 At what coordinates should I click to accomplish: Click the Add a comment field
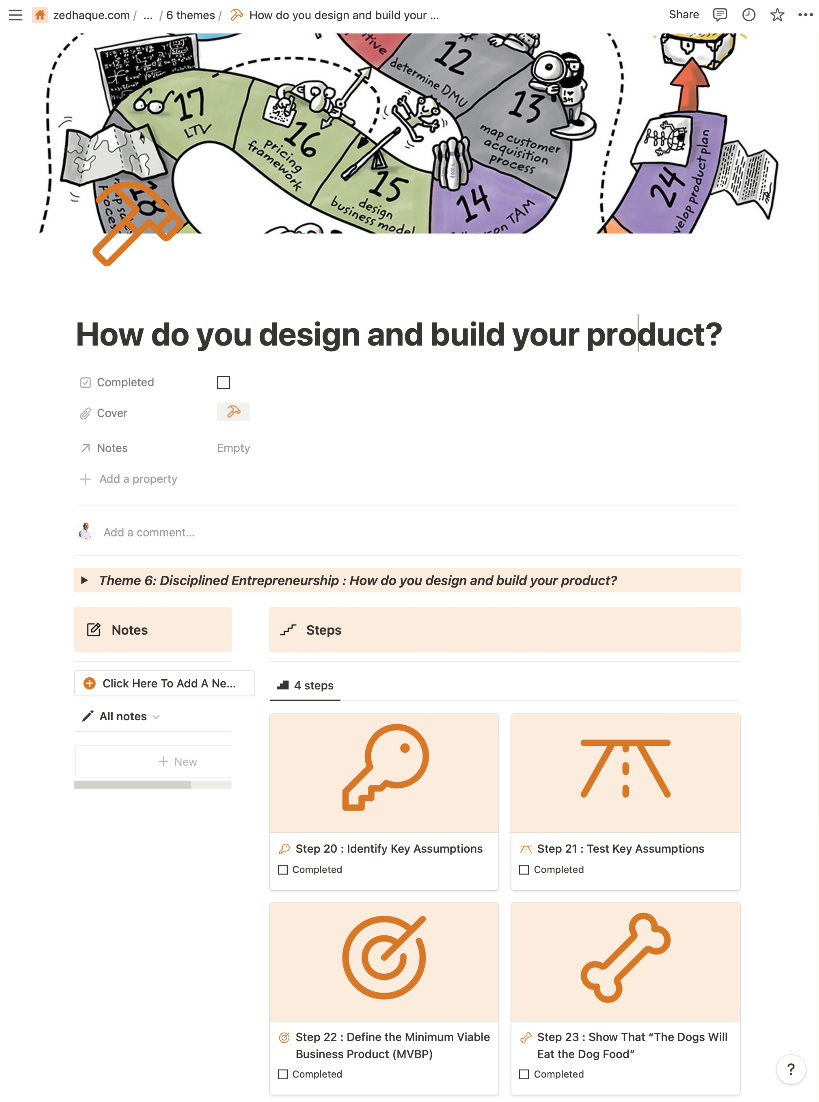click(x=149, y=532)
